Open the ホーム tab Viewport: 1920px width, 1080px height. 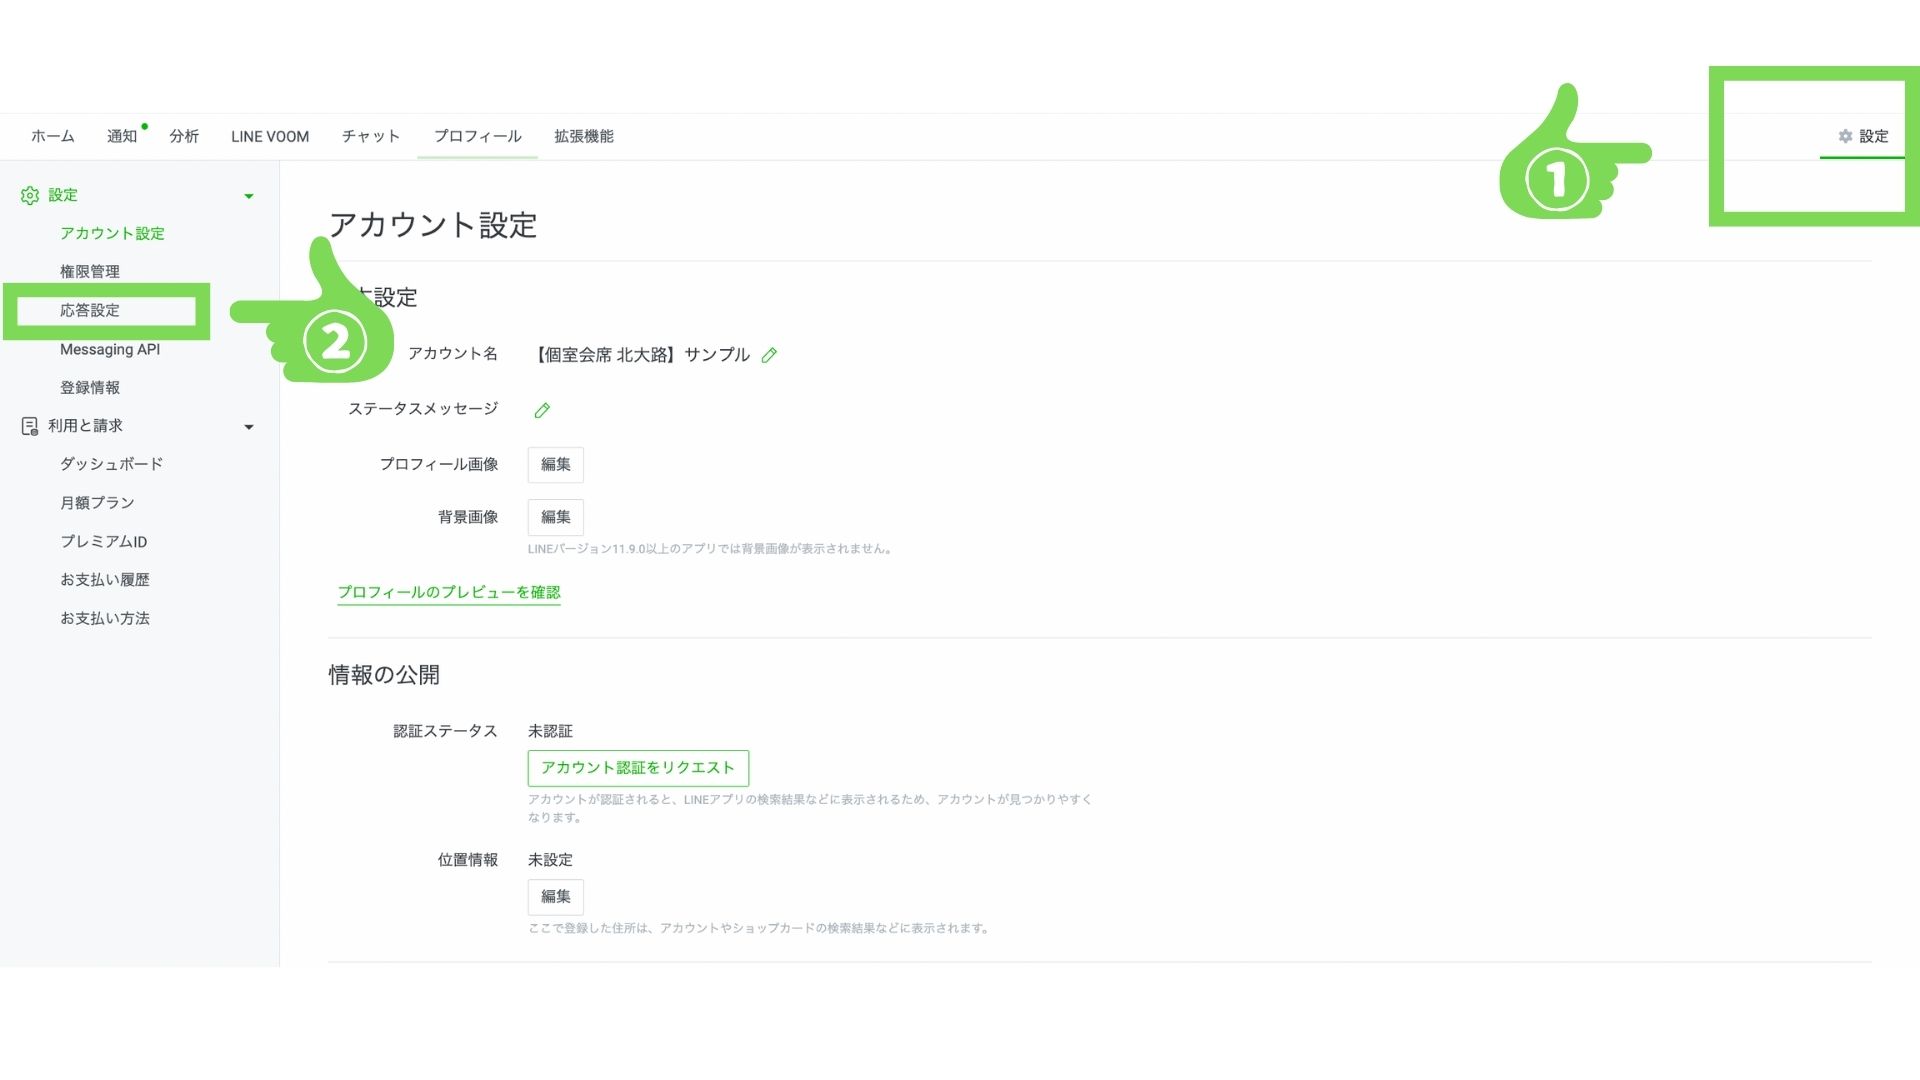(x=53, y=136)
